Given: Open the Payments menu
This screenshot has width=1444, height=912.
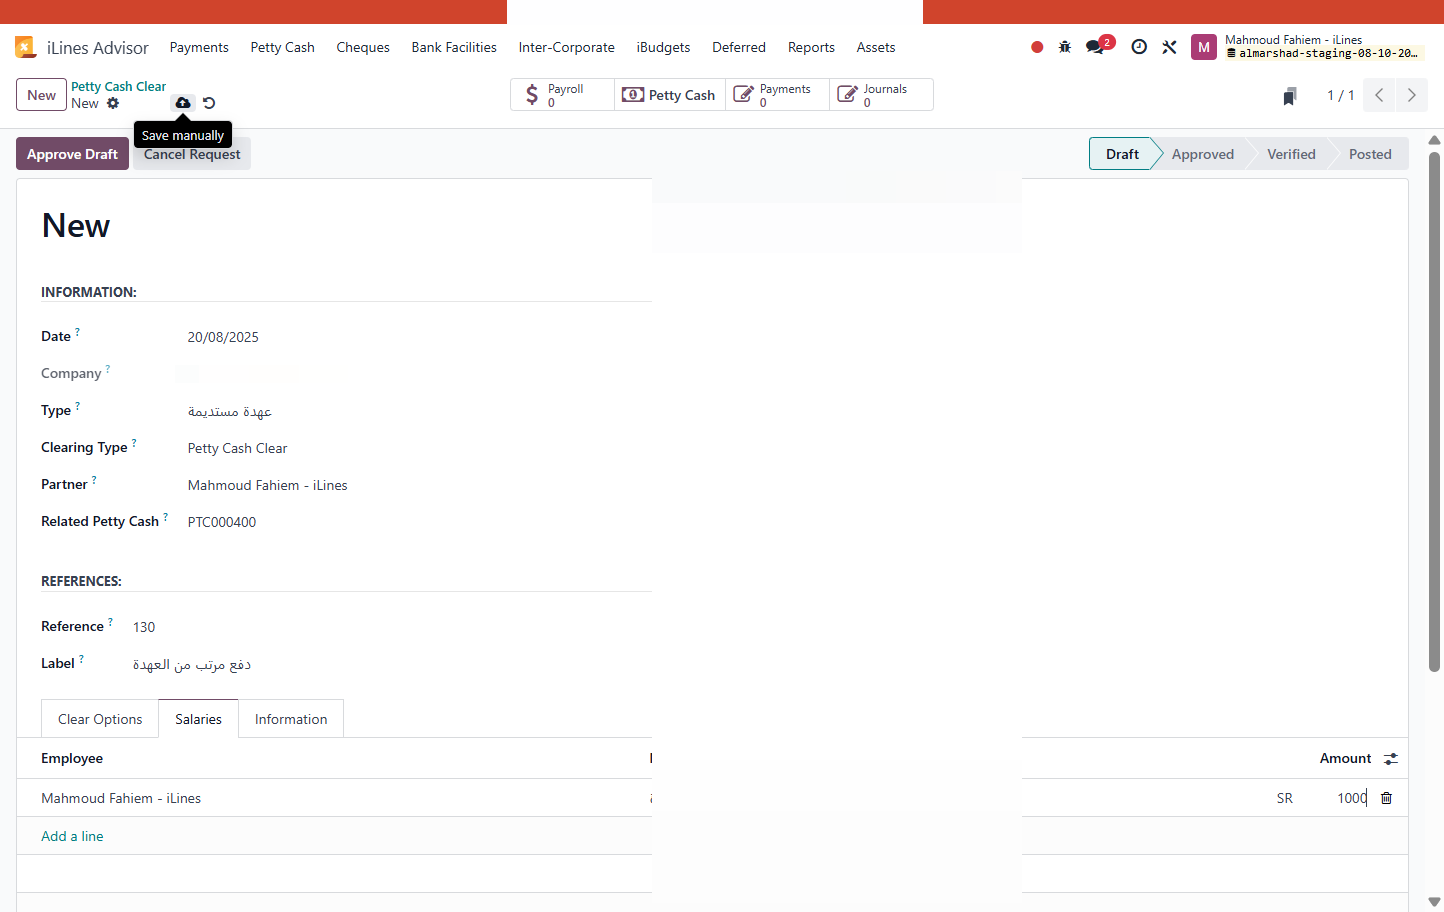Looking at the screenshot, I should (x=199, y=47).
